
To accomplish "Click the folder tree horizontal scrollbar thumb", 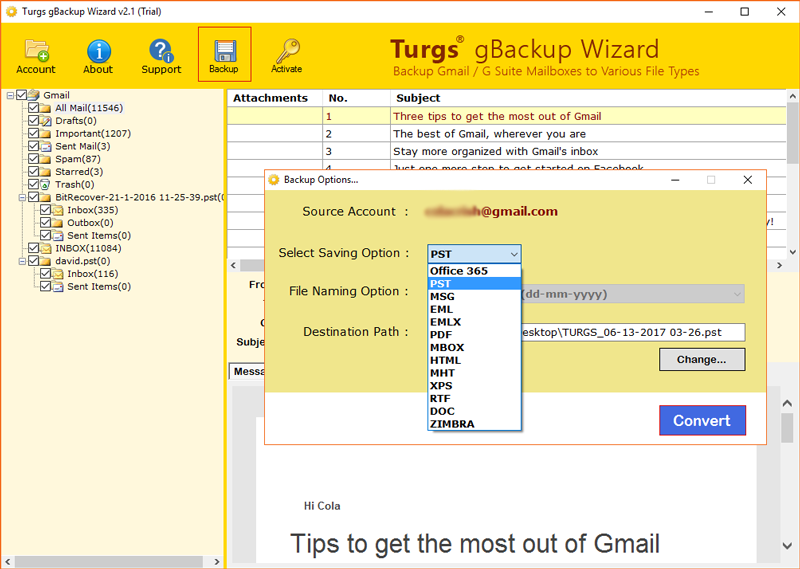I will click(x=109, y=562).
